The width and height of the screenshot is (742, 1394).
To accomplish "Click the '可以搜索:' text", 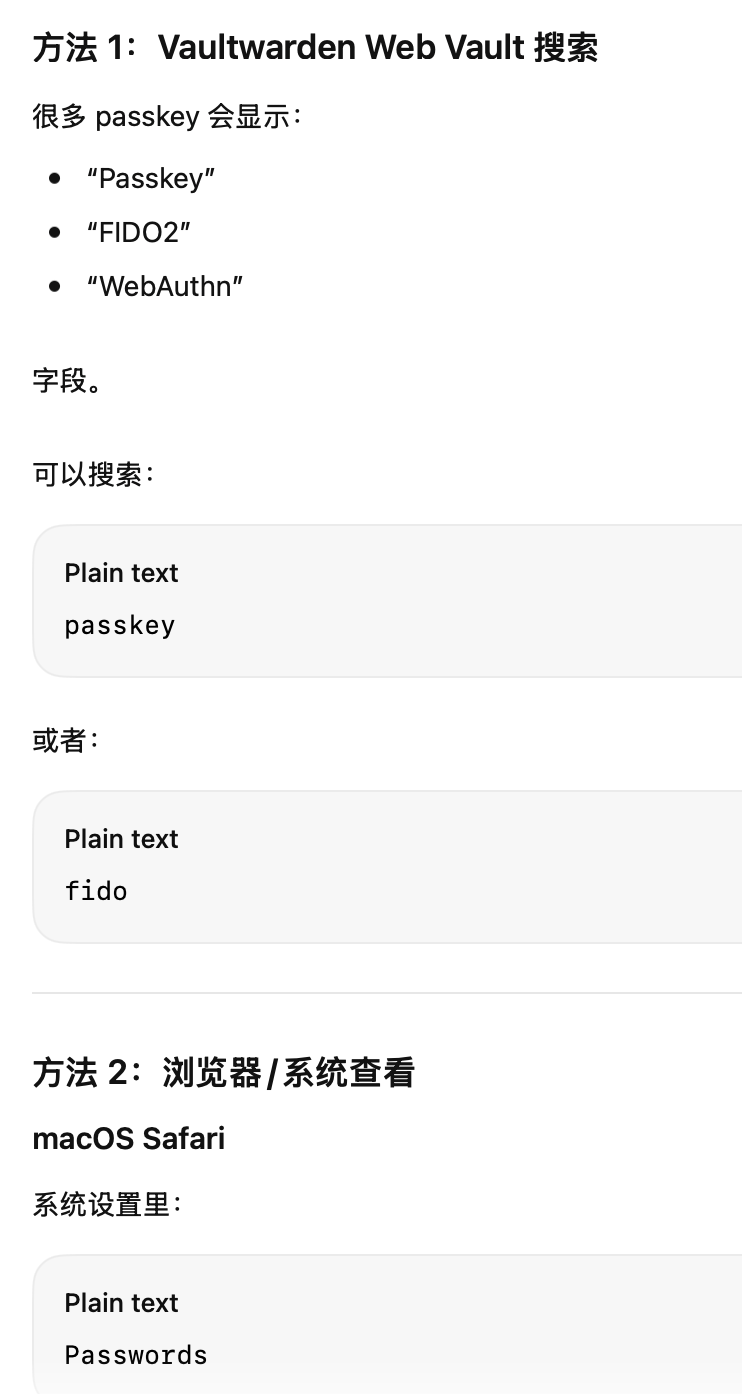I will click(94, 474).
